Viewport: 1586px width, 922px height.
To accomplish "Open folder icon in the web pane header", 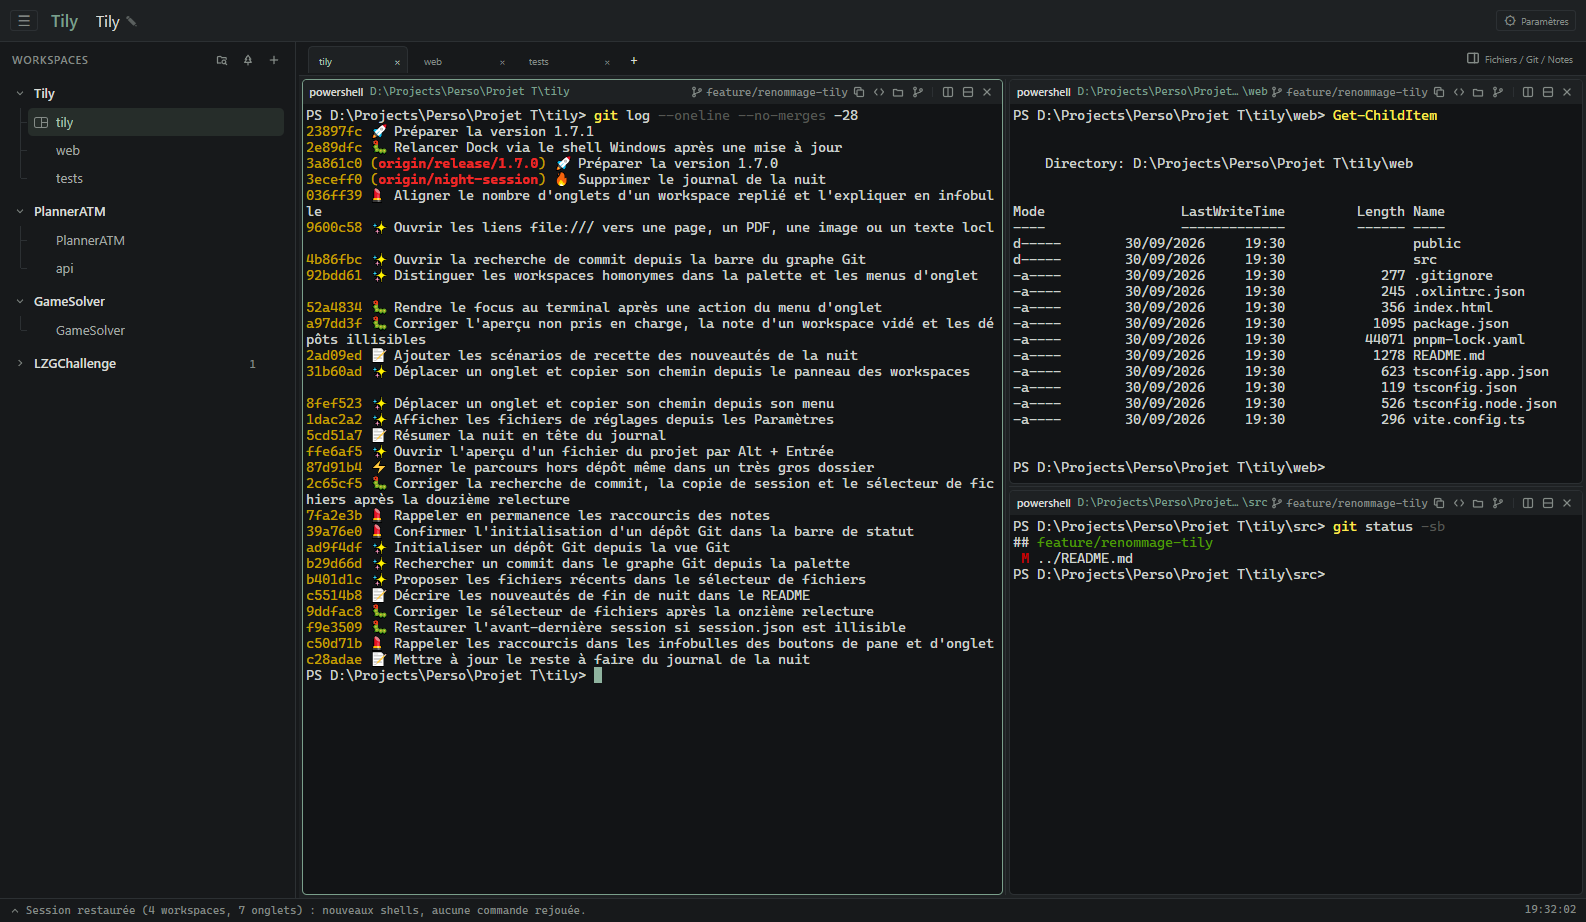I will point(1478,92).
